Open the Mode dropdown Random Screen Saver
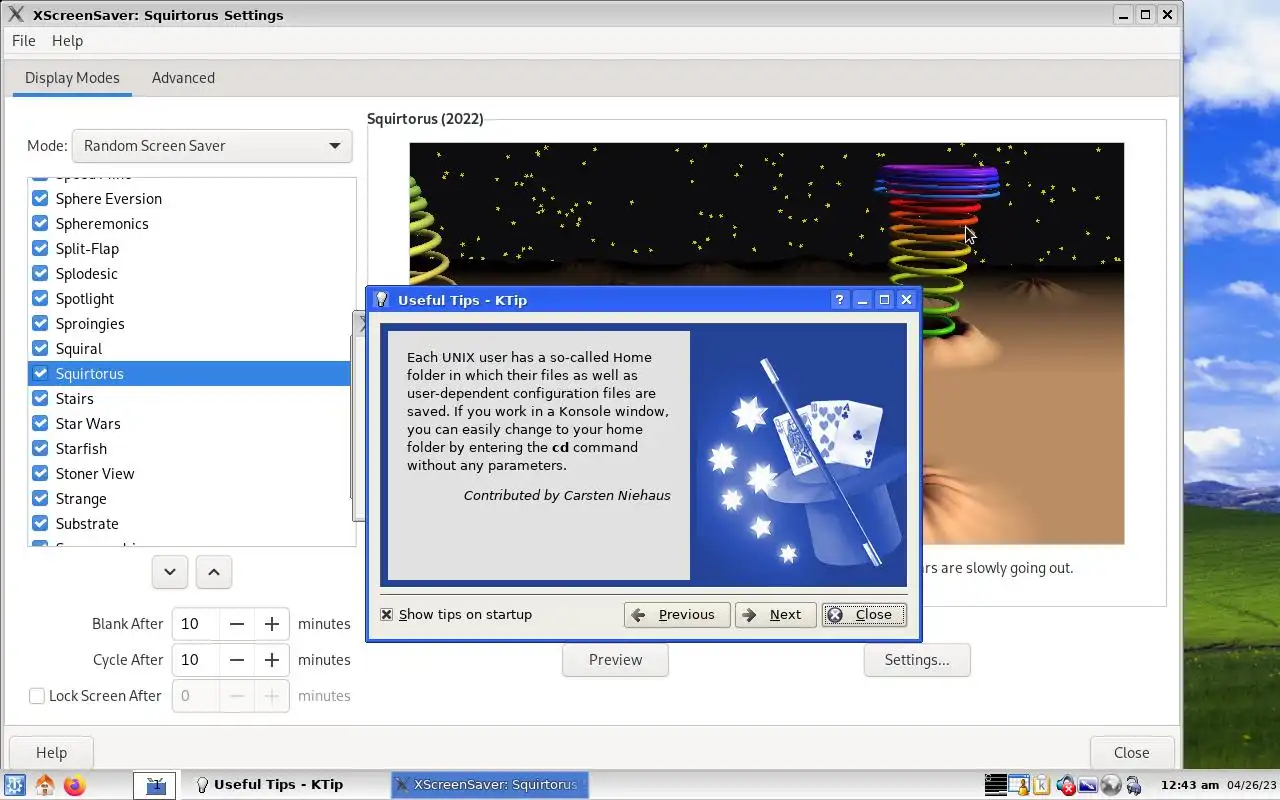The width and height of the screenshot is (1280, 800). point(212,146)
